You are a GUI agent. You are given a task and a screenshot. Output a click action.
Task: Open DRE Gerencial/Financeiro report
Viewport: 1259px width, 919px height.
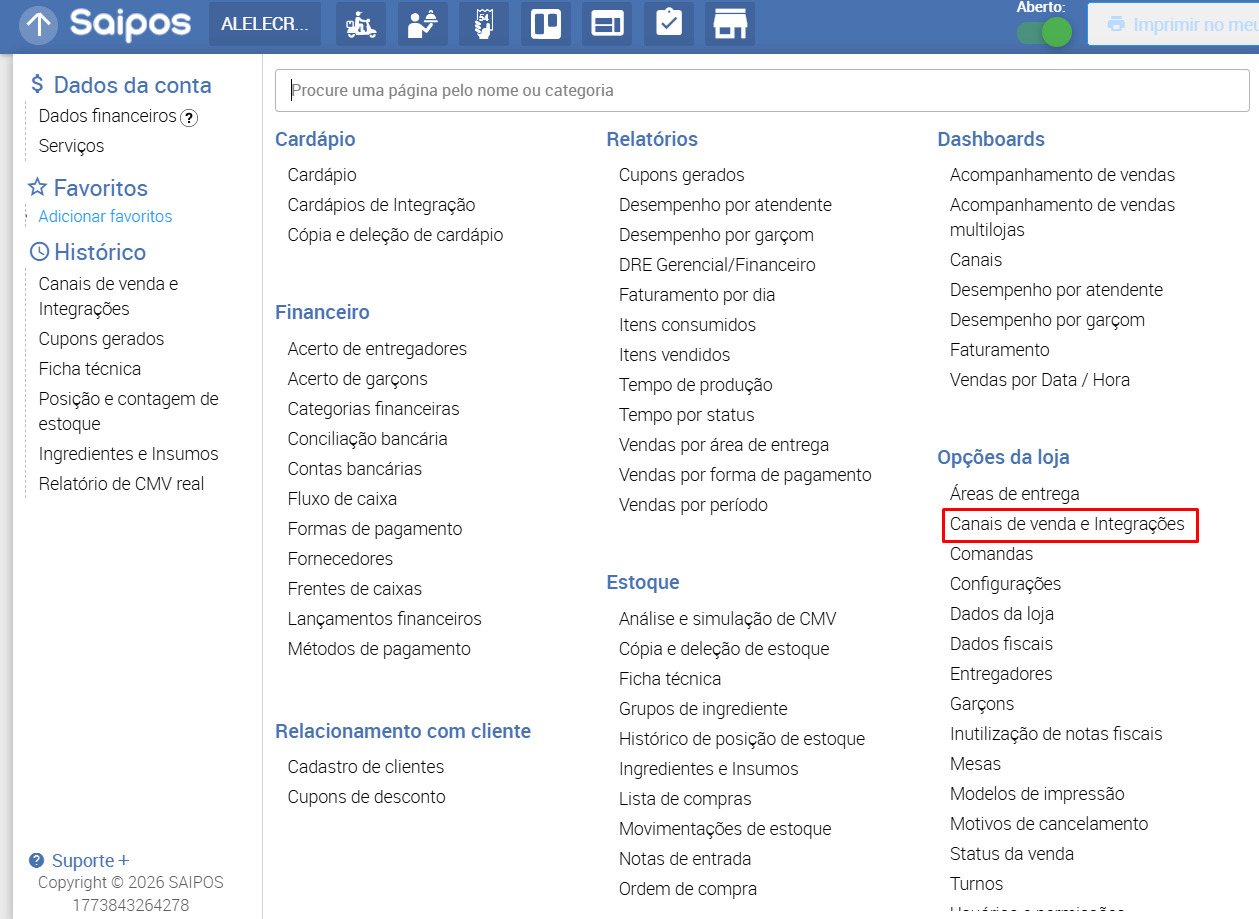pyautogui.click(x=717, y=265)
